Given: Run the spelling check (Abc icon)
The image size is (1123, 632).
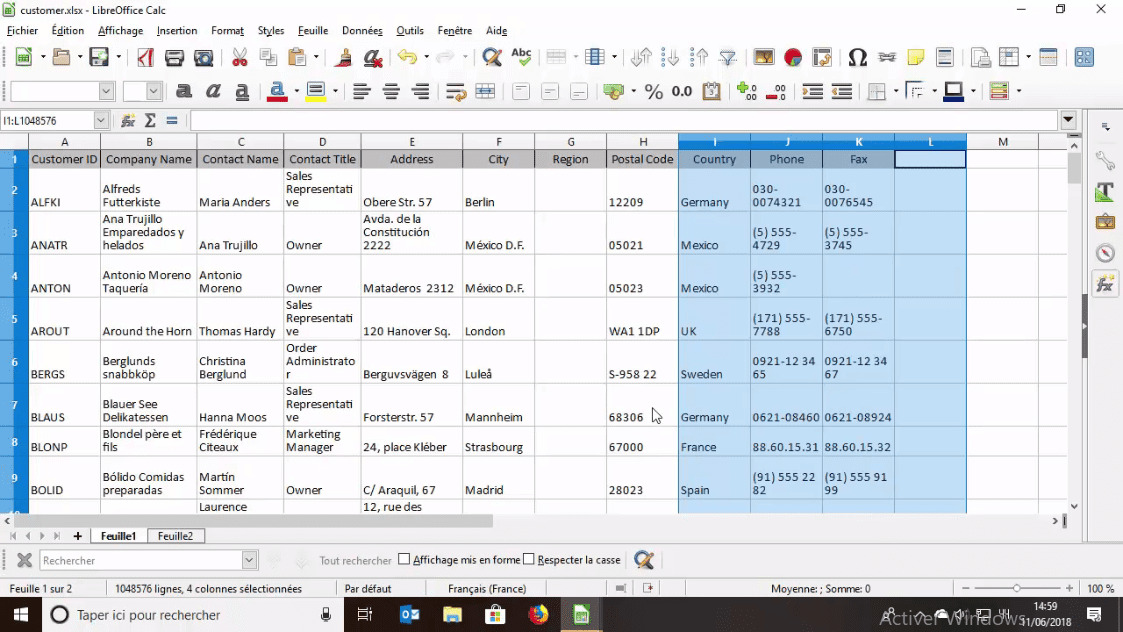Looking at the screenshot, I should coord(521,57).
